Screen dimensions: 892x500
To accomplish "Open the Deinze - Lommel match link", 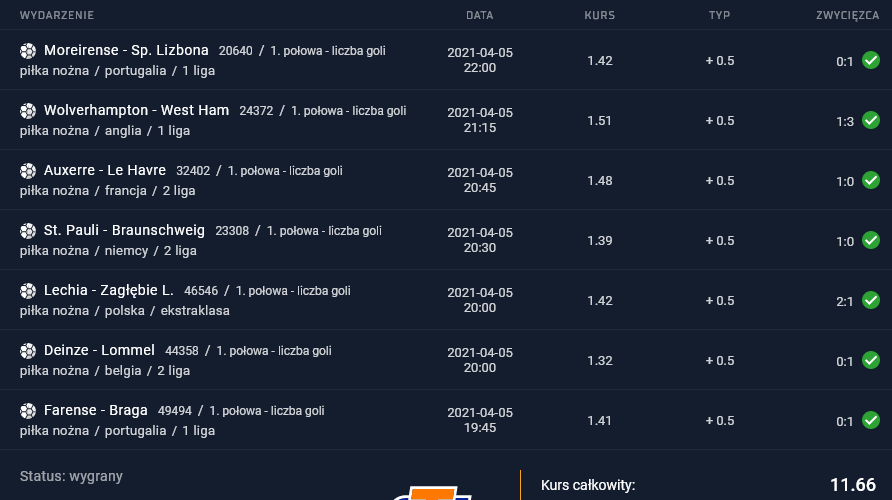I will pos(99,350).
